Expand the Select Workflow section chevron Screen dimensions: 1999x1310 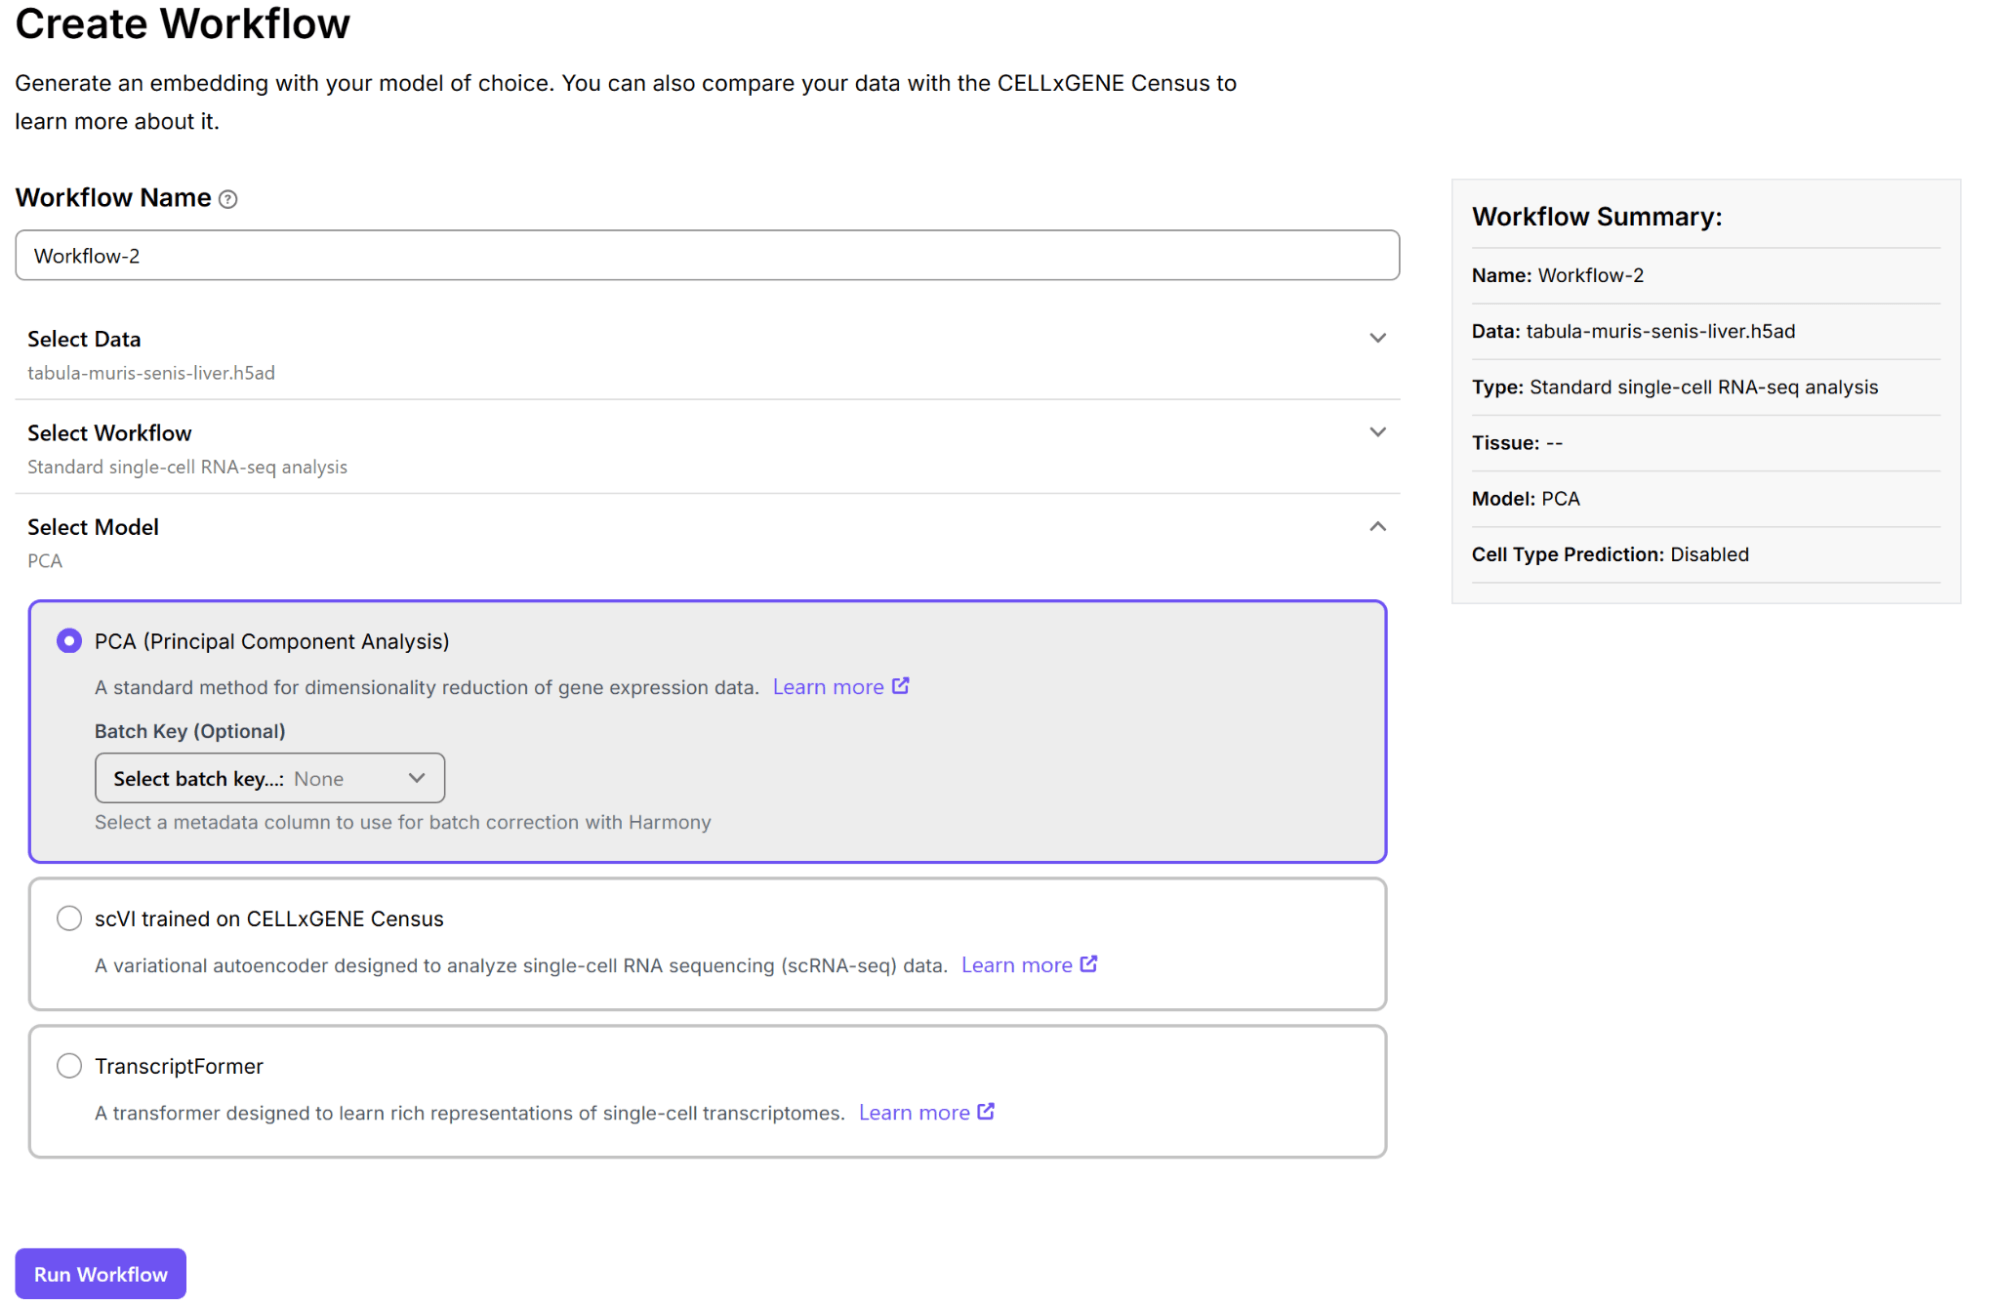1377,432
